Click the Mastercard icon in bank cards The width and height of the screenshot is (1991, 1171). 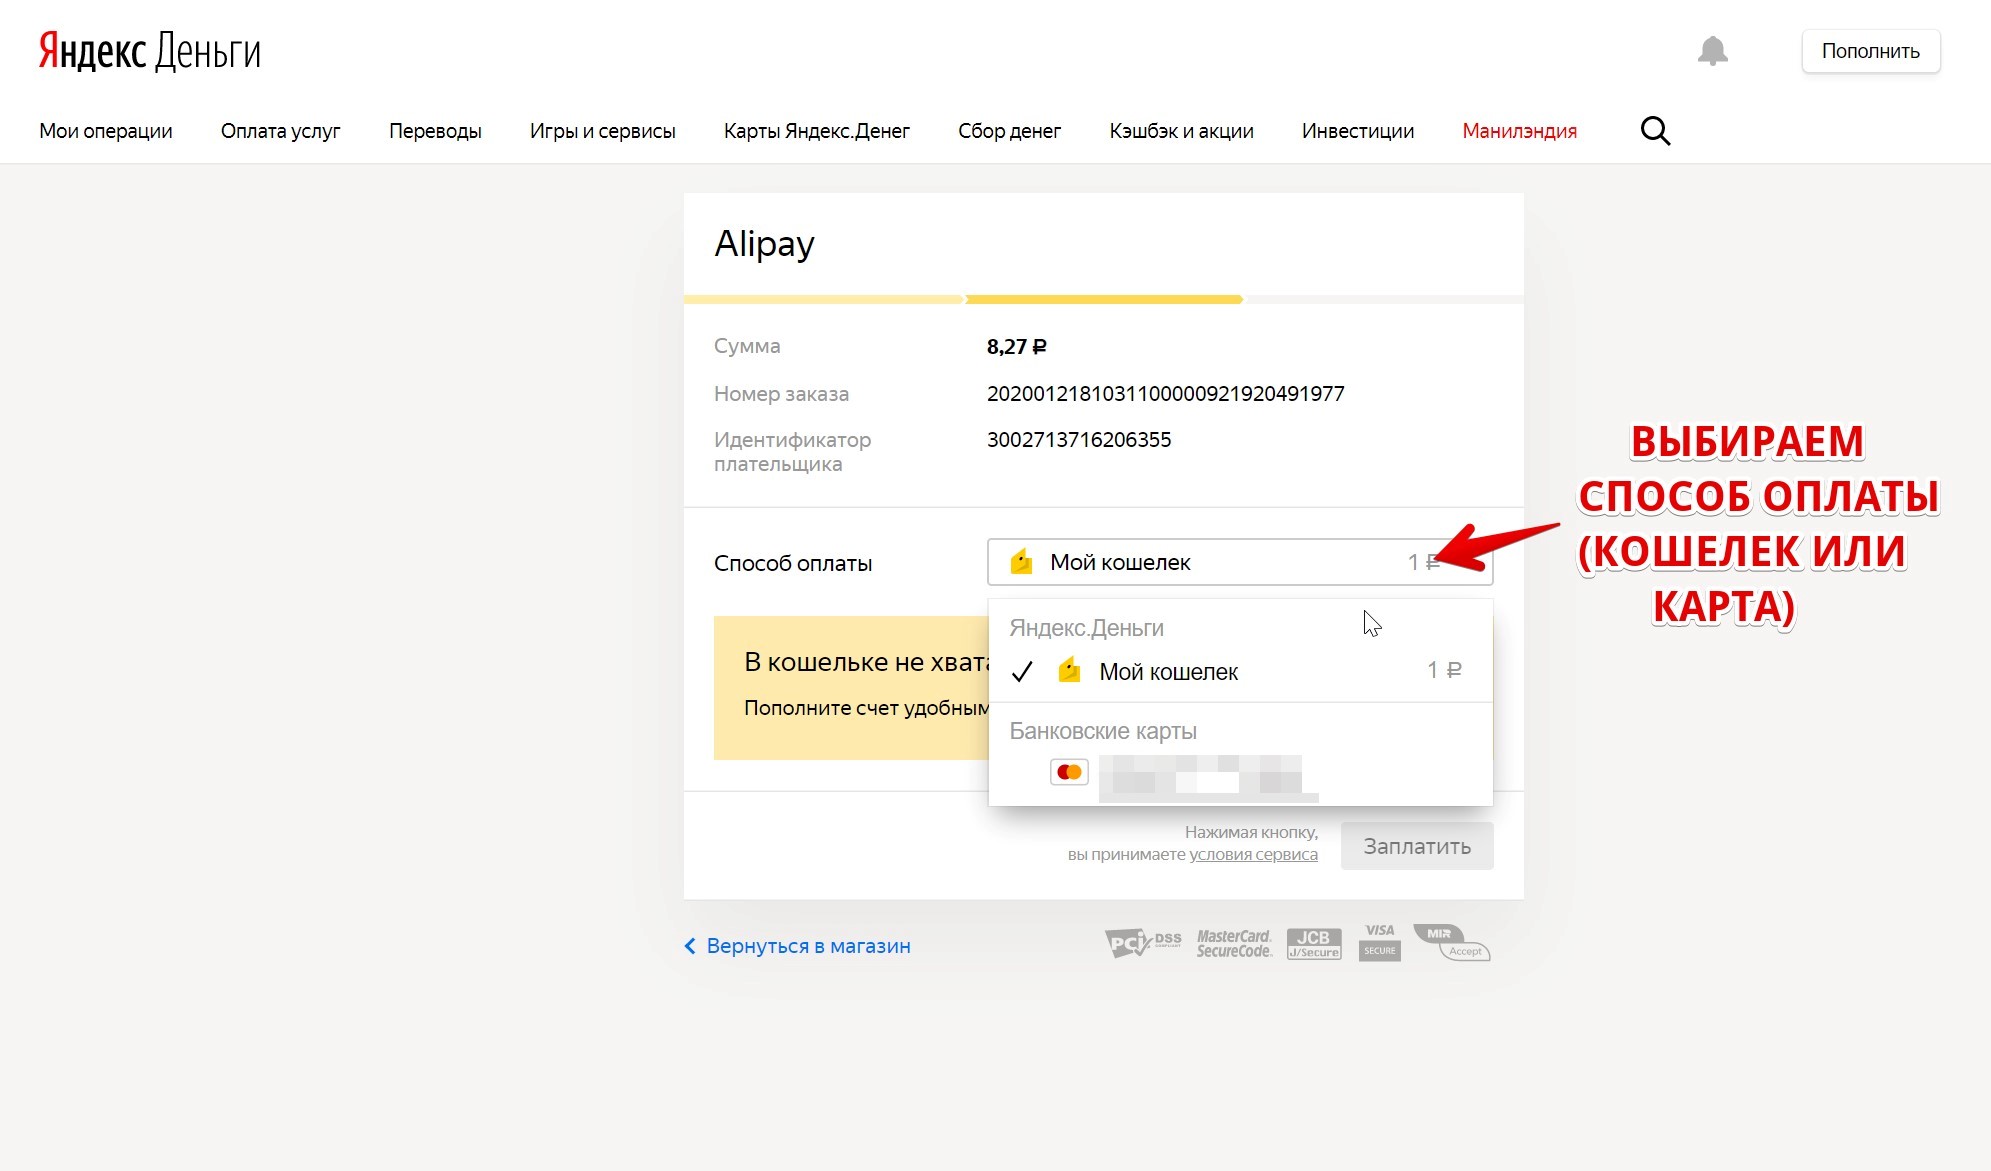tap(1069, 772)
